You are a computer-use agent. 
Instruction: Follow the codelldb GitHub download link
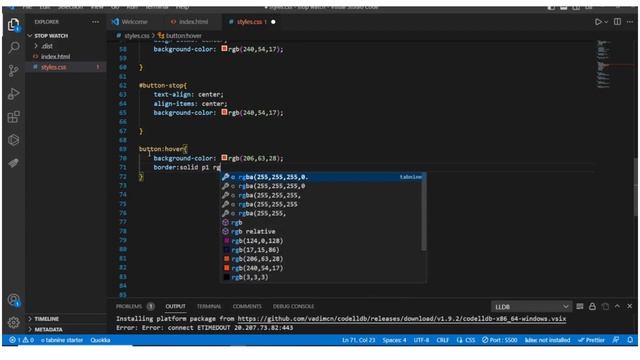pos(402,319)
